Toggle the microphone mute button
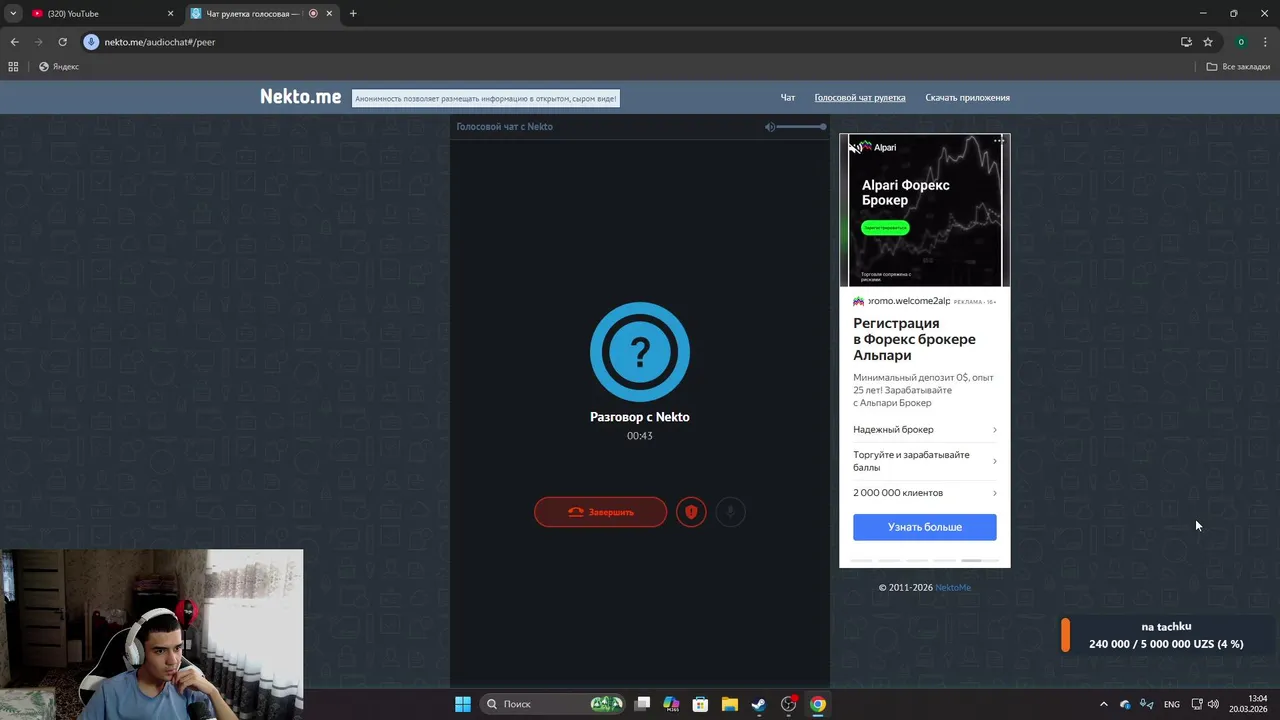The width and height of the screenshot is (1280, 720). (x=730, y=512)
